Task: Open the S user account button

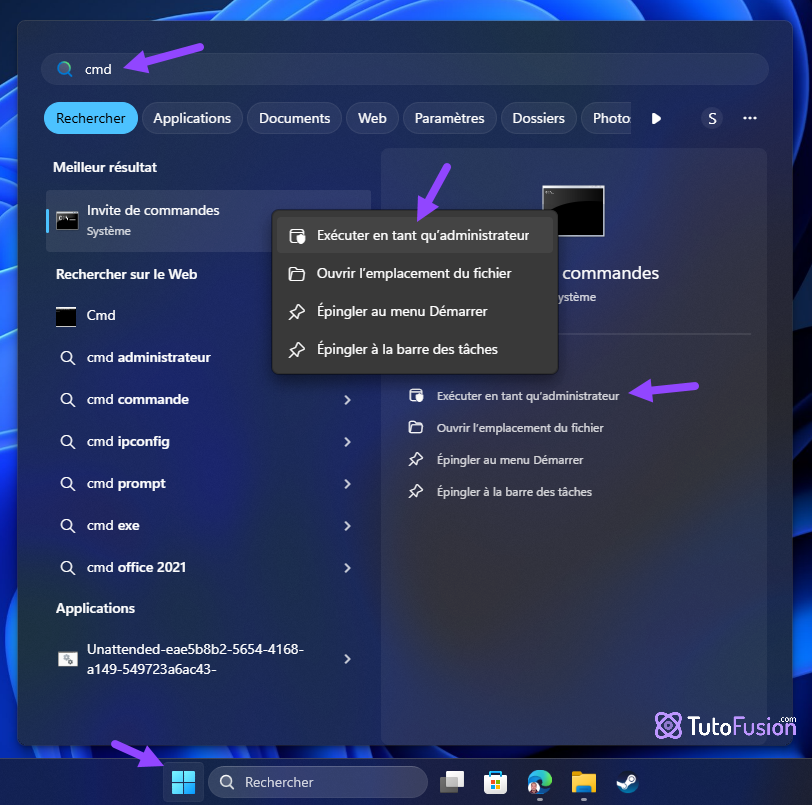Action: pos(712,119)
